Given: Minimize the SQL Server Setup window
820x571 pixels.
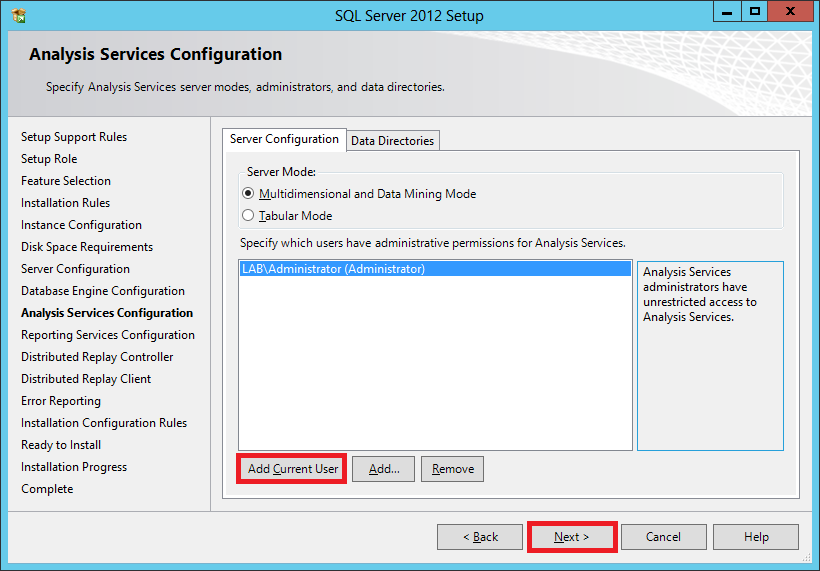Looking at the screenshot, I should pyautogui.click(x=728, y=12).
